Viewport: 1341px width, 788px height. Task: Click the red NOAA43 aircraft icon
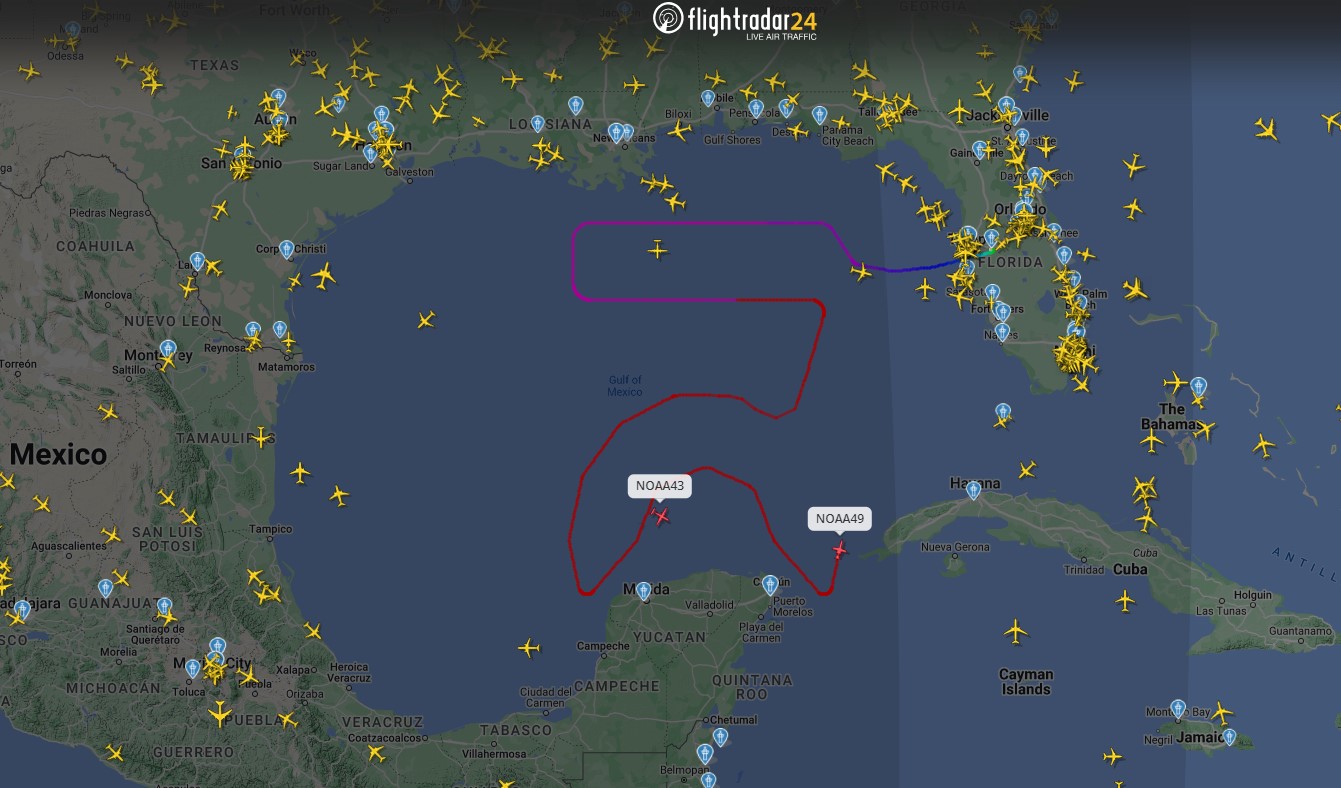click(x=661, y=516)
